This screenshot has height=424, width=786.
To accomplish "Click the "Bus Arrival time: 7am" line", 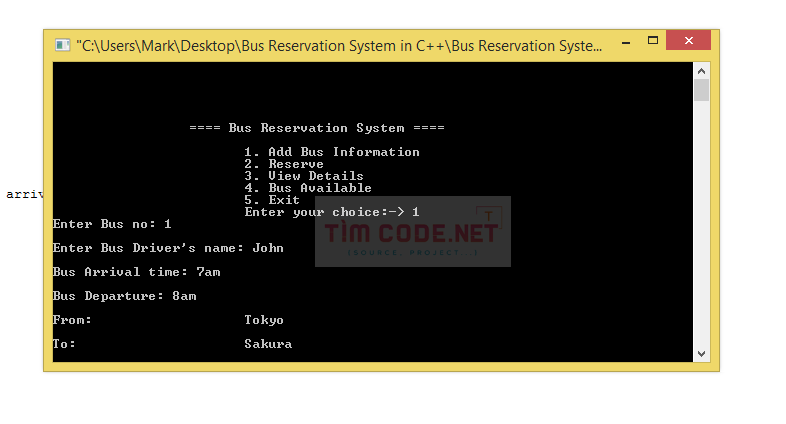I will [136, 272].
